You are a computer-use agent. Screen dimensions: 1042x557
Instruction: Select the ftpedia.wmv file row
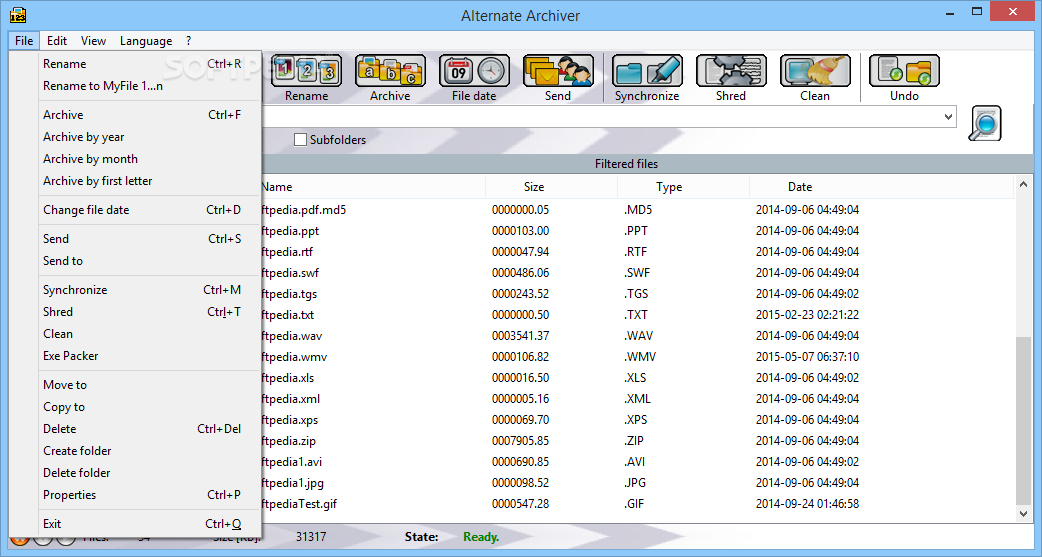point(638,357)
